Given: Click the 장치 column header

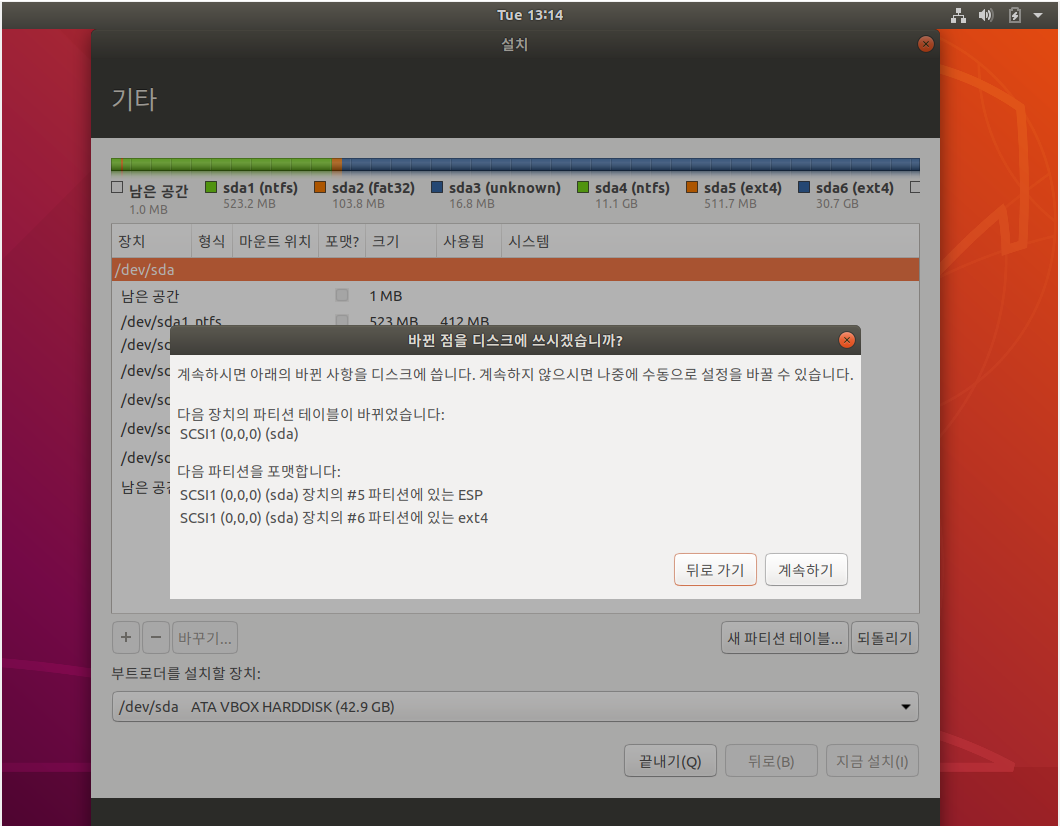Looking at the screenshot, I should pos(151,241).
